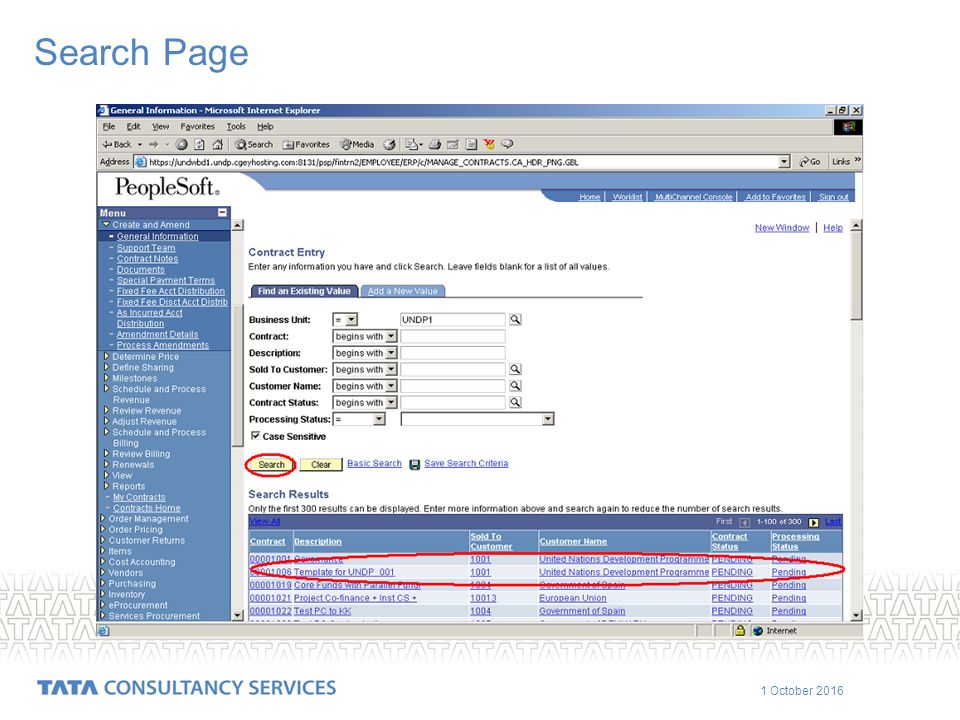This screenshot has height=720, width=960.
Task: Click the Edit page icon in toolbar
Action: point(453,144)
